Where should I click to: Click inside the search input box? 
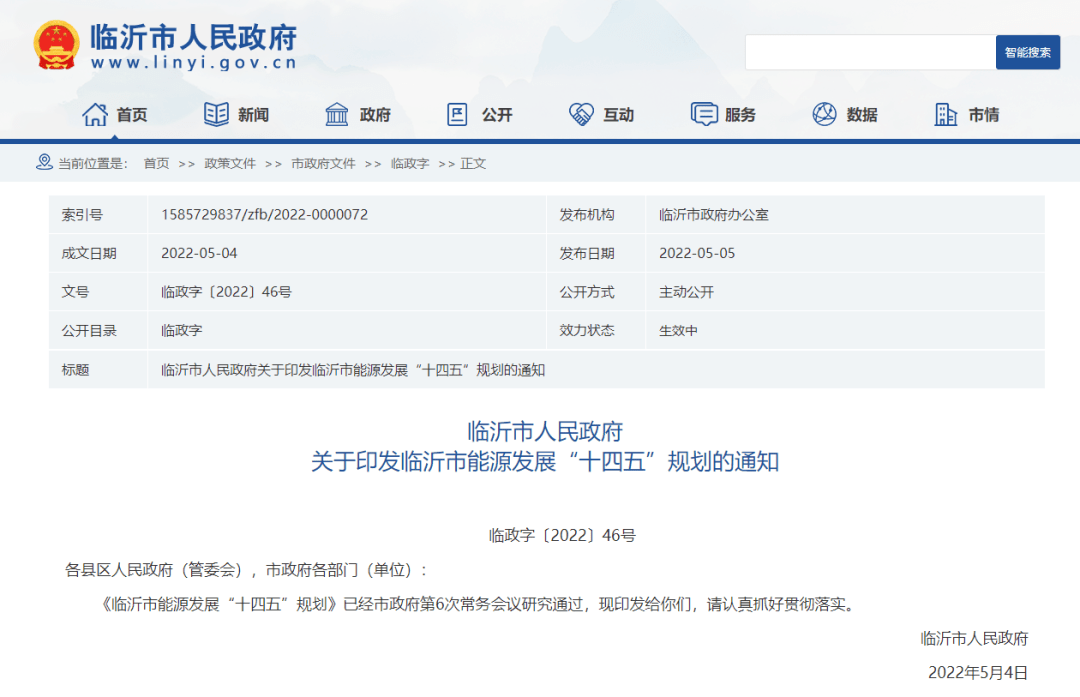click(869, 52)
